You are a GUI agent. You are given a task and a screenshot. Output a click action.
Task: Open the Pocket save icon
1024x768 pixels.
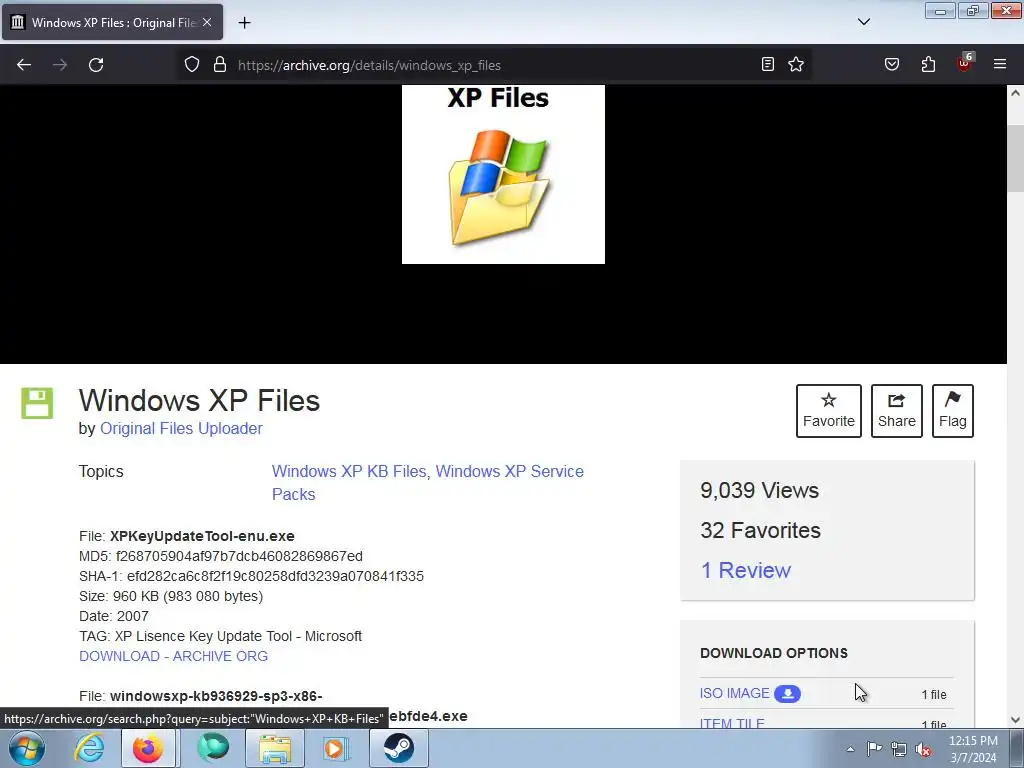click(x=891, y=64)
